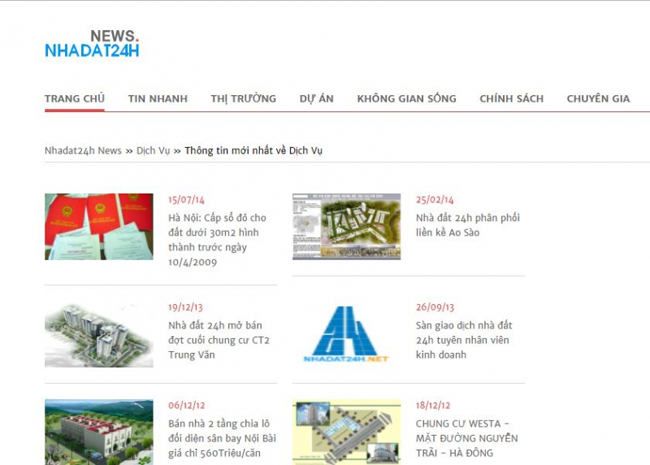Open the TRANG CHỦ menu item
The height and width of the screenshot is (465, 650).
tap(75, 99)
